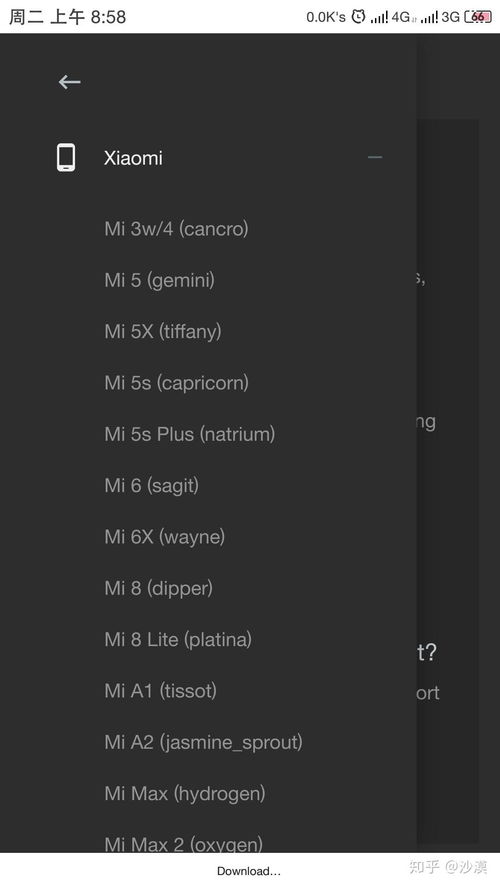Select Mi 6 (sagit)

pyautogui.click(x=151, y=486)
